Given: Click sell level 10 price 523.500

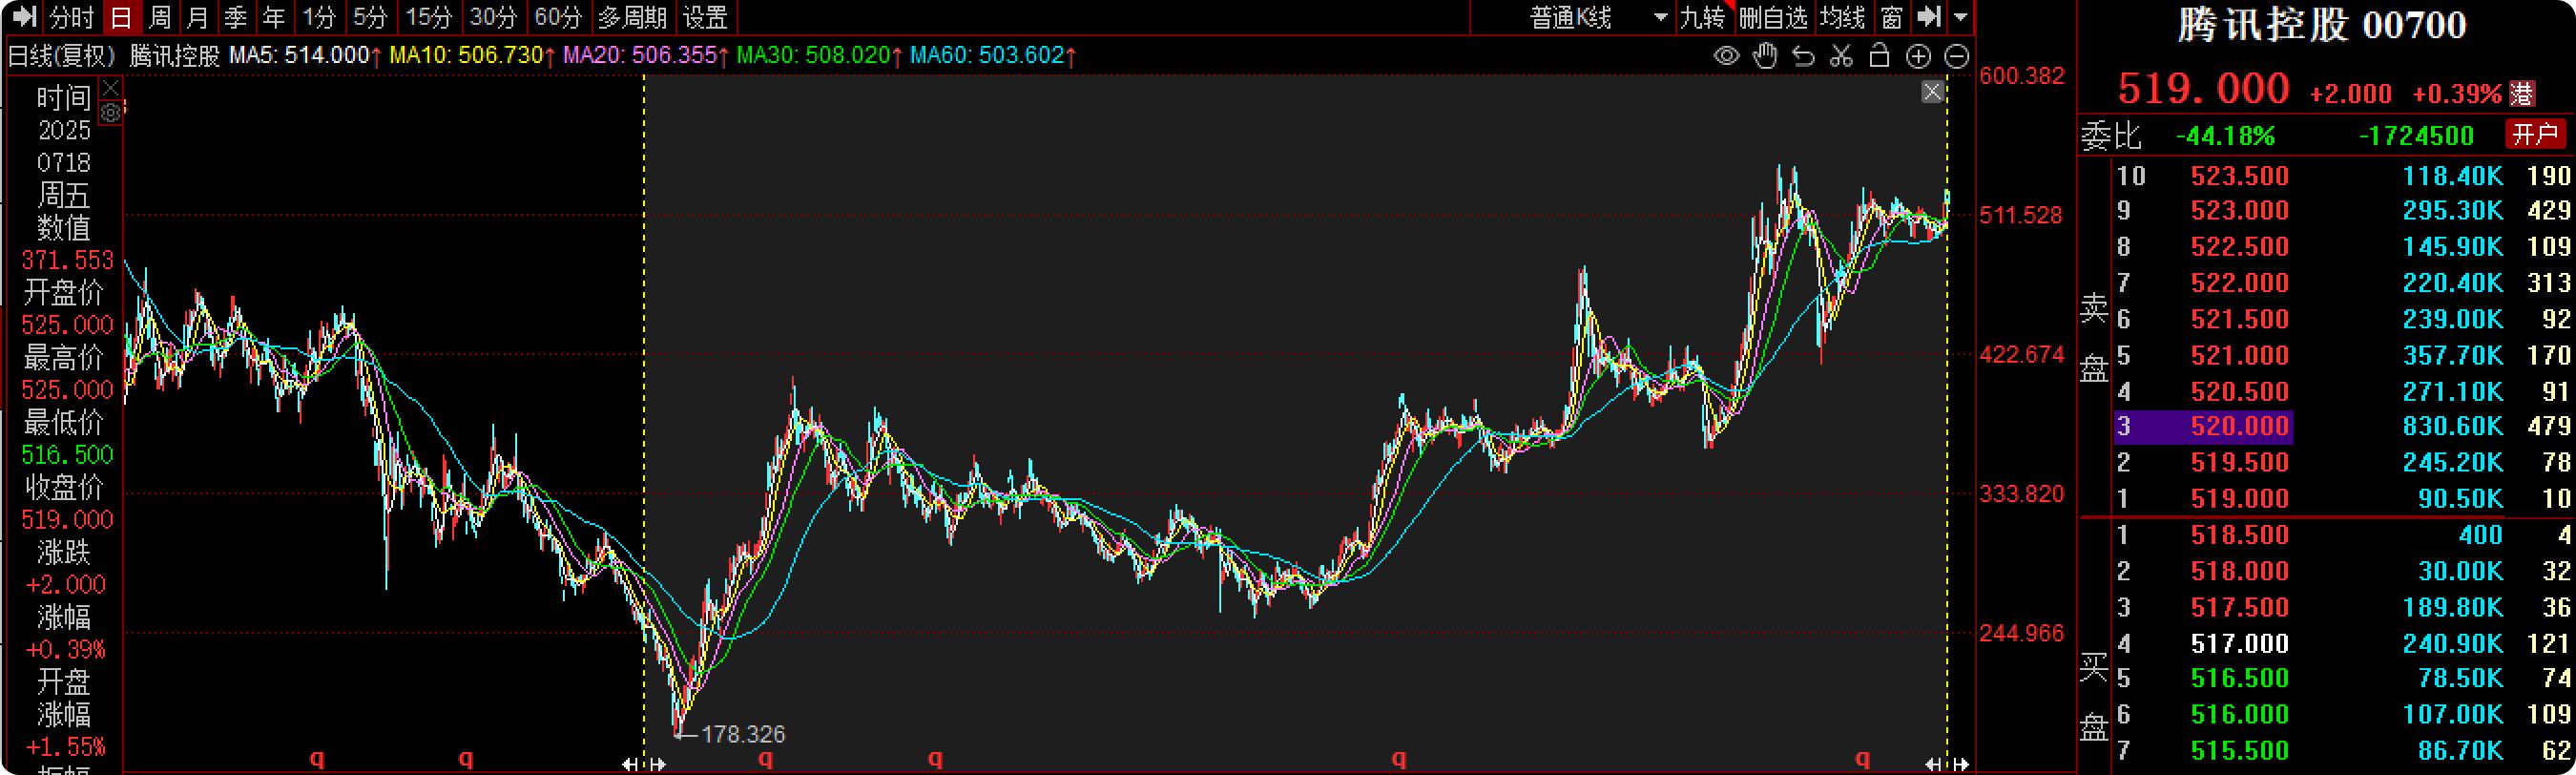Looking at the screenshot, I should 2240,176.
